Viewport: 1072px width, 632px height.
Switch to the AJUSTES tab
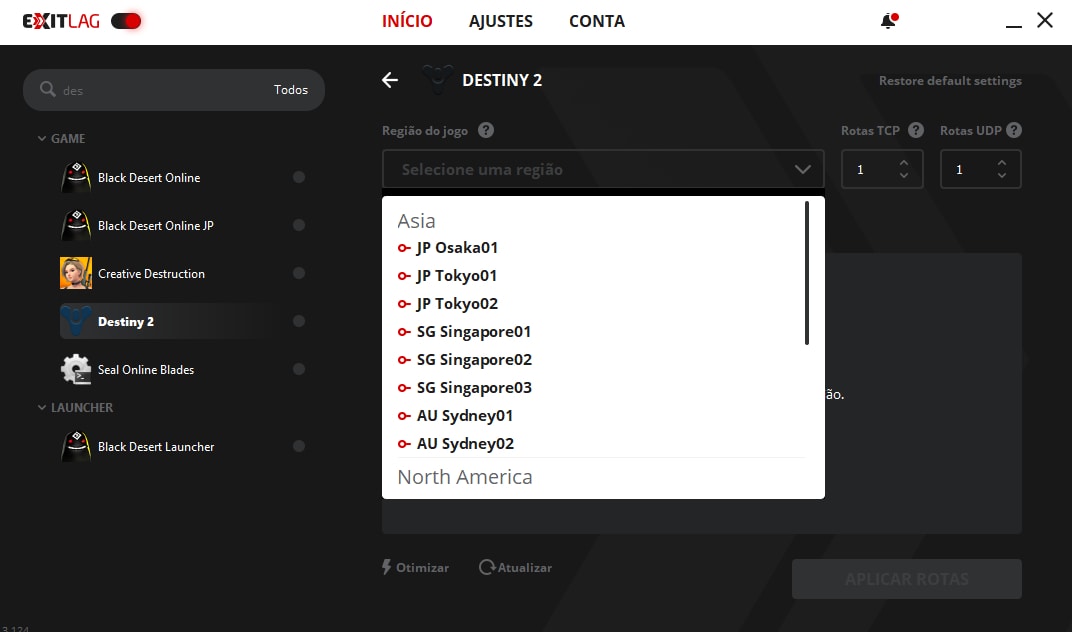pos(501,21)
